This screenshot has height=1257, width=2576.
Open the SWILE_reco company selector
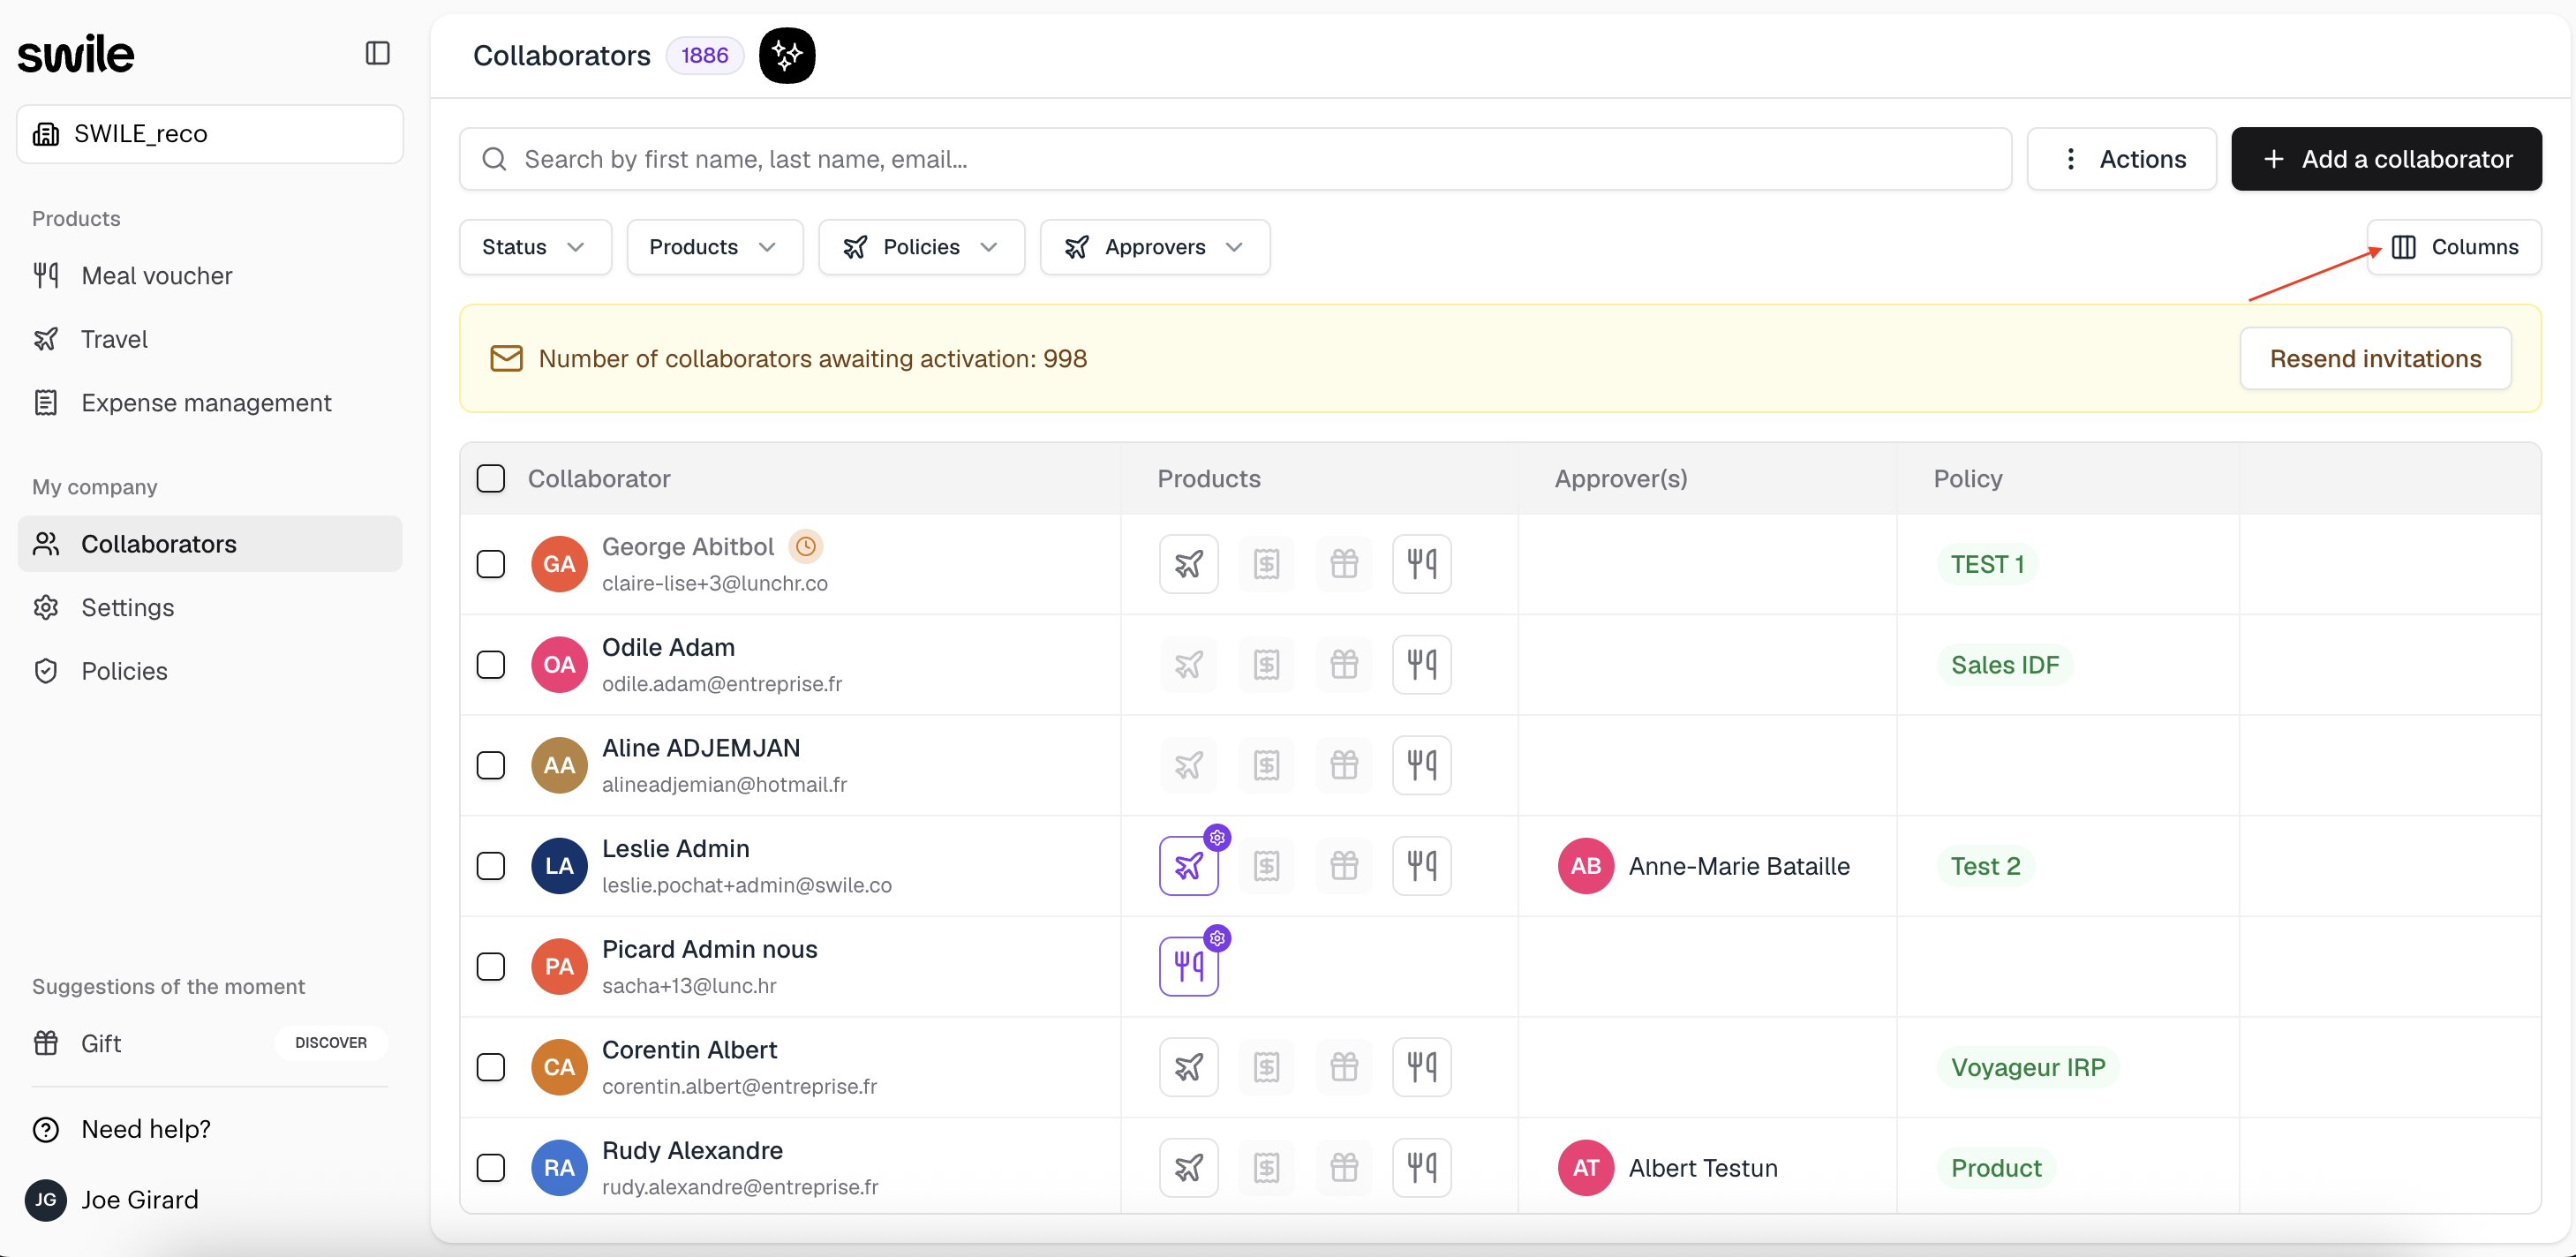click(210, 134)
